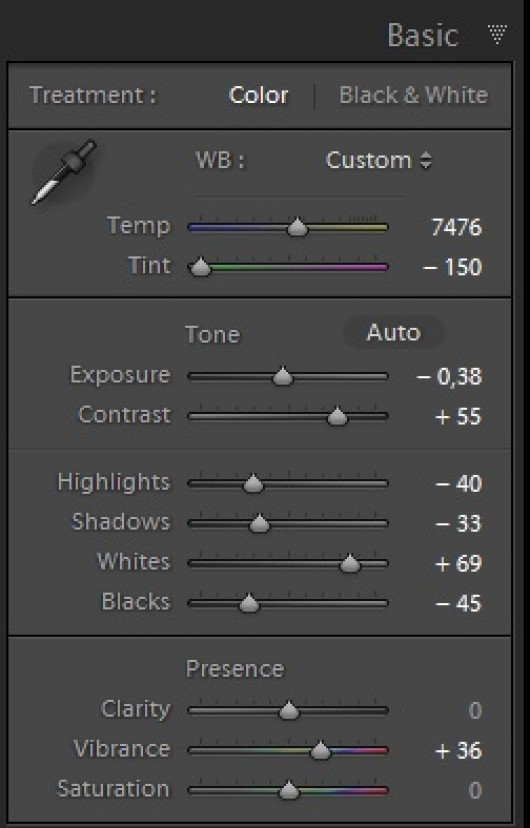Image resolution: width=530 pixels, height=828 pixels.
Task: Select Color treatment
Action: [259, 95]
